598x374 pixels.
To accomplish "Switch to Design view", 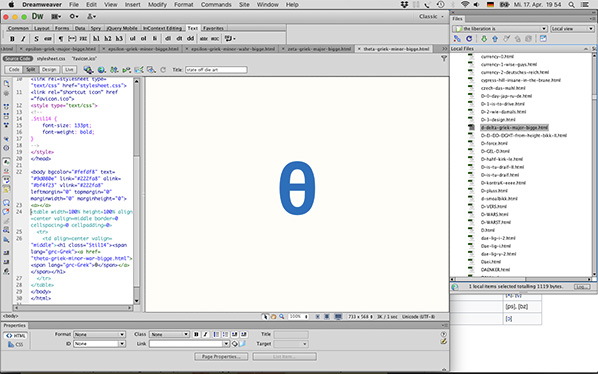I will pyautogui.click(x=49, y=69).
